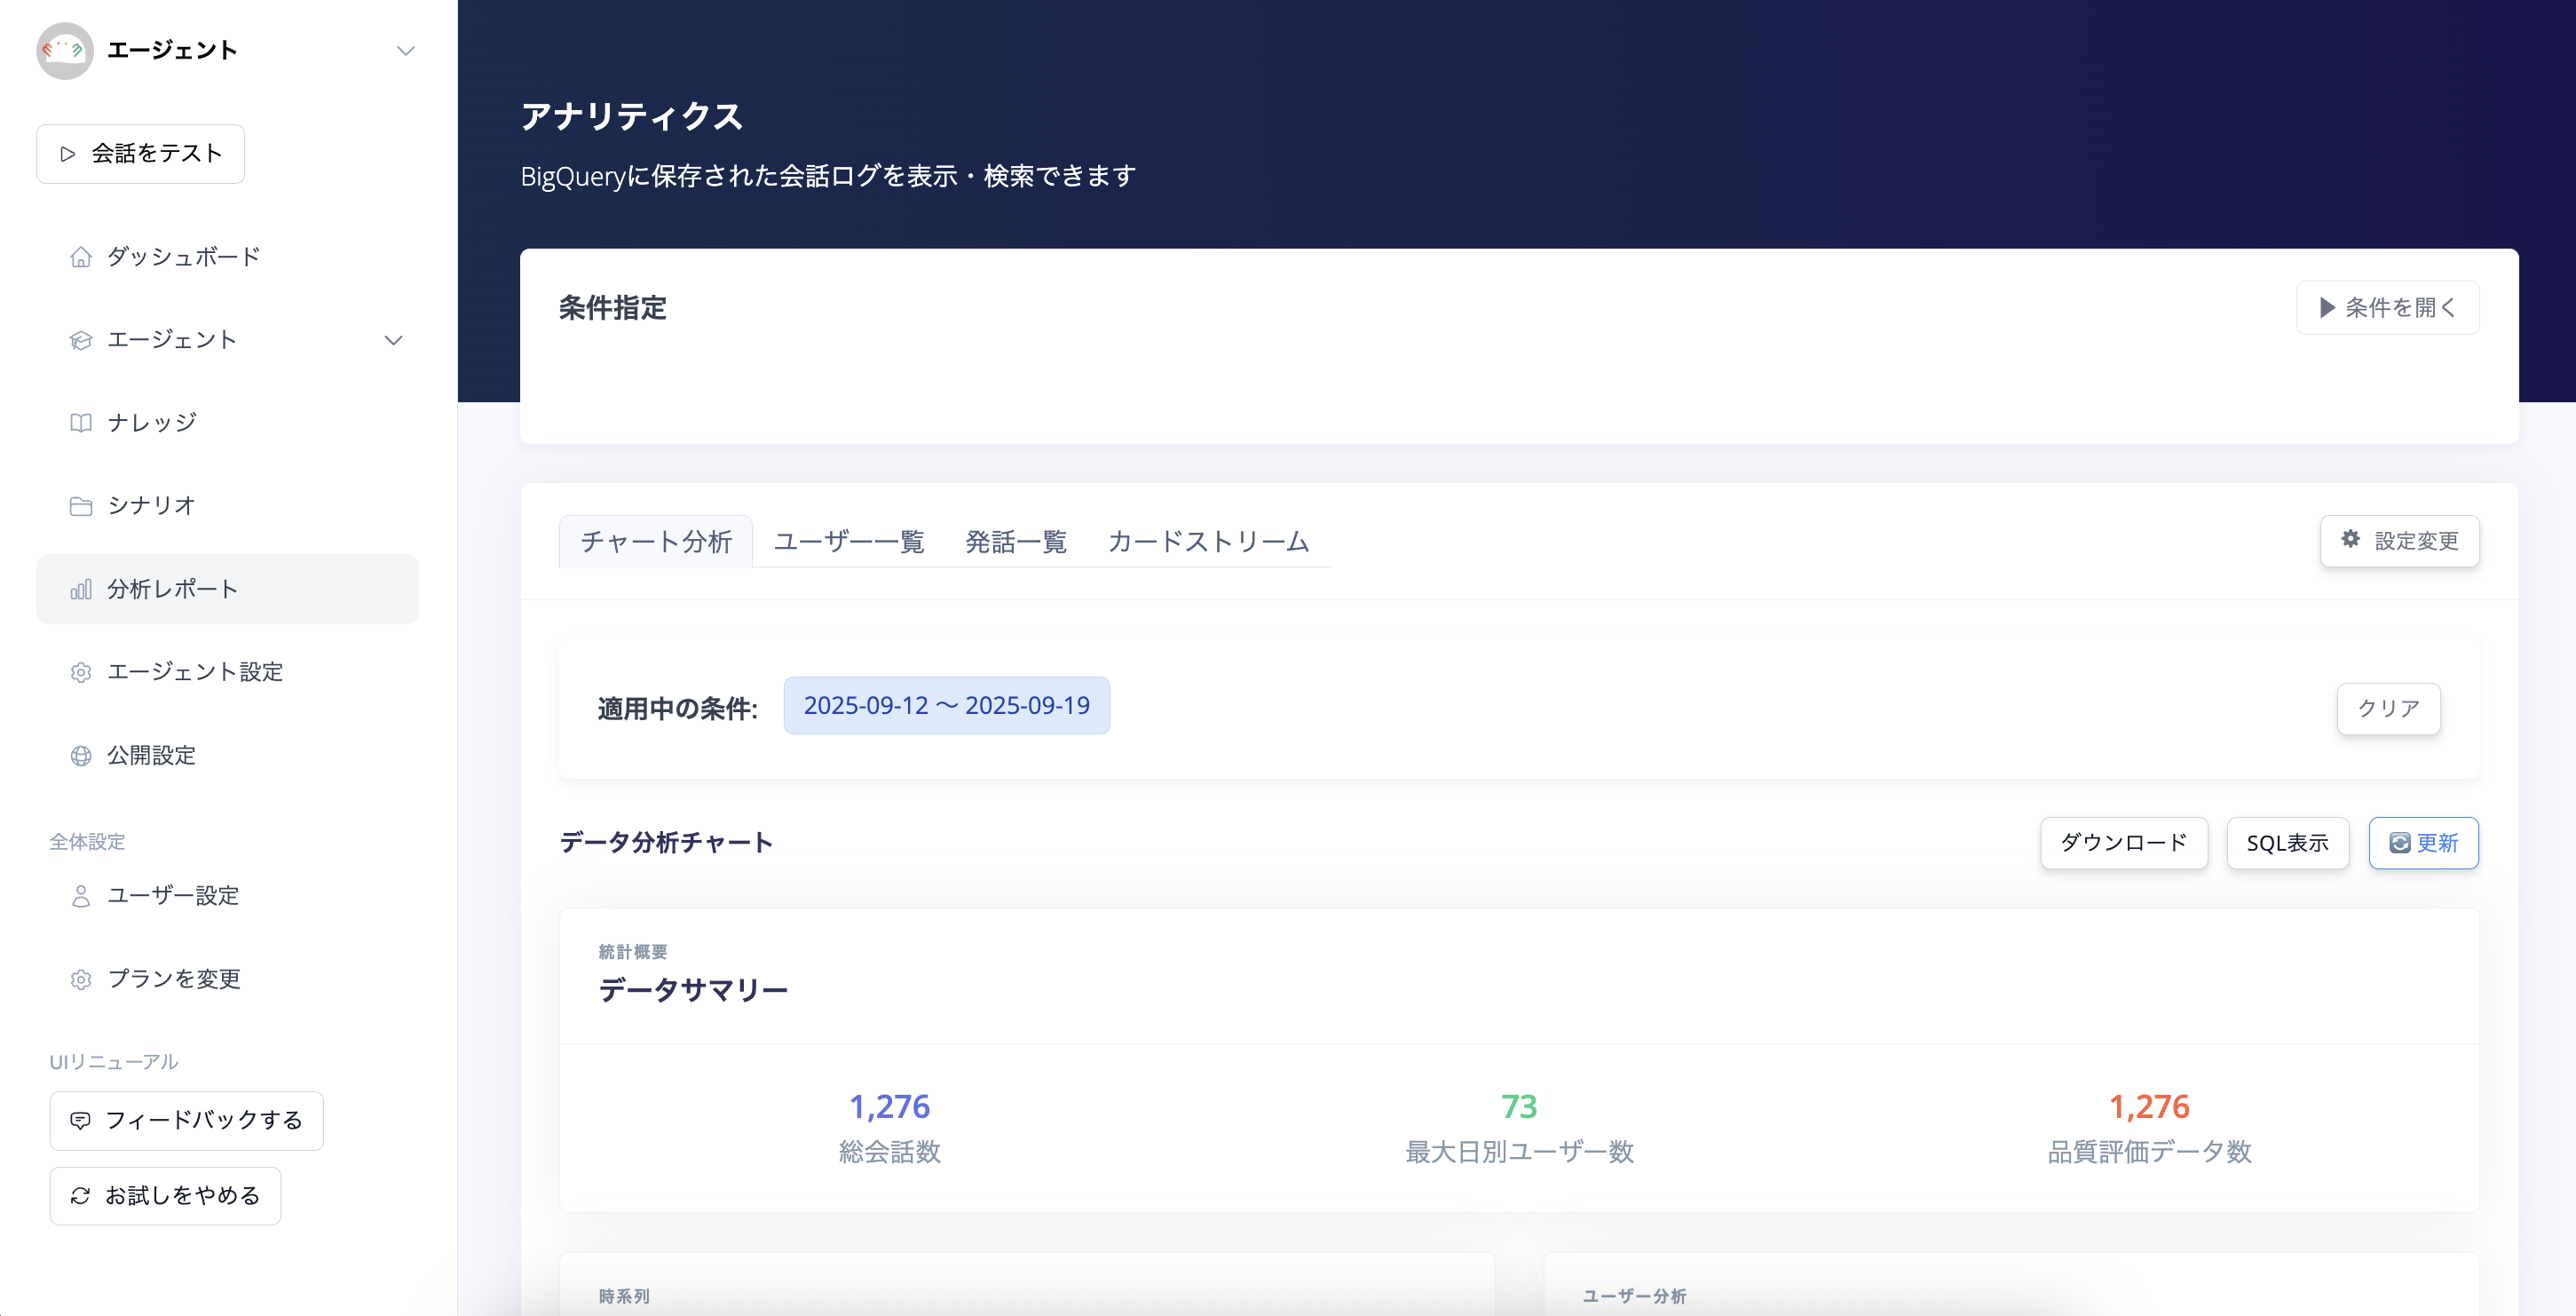The image size is (2576, 1316).
Task: Click the Knowledge book icon
Action: coord(81,423)
